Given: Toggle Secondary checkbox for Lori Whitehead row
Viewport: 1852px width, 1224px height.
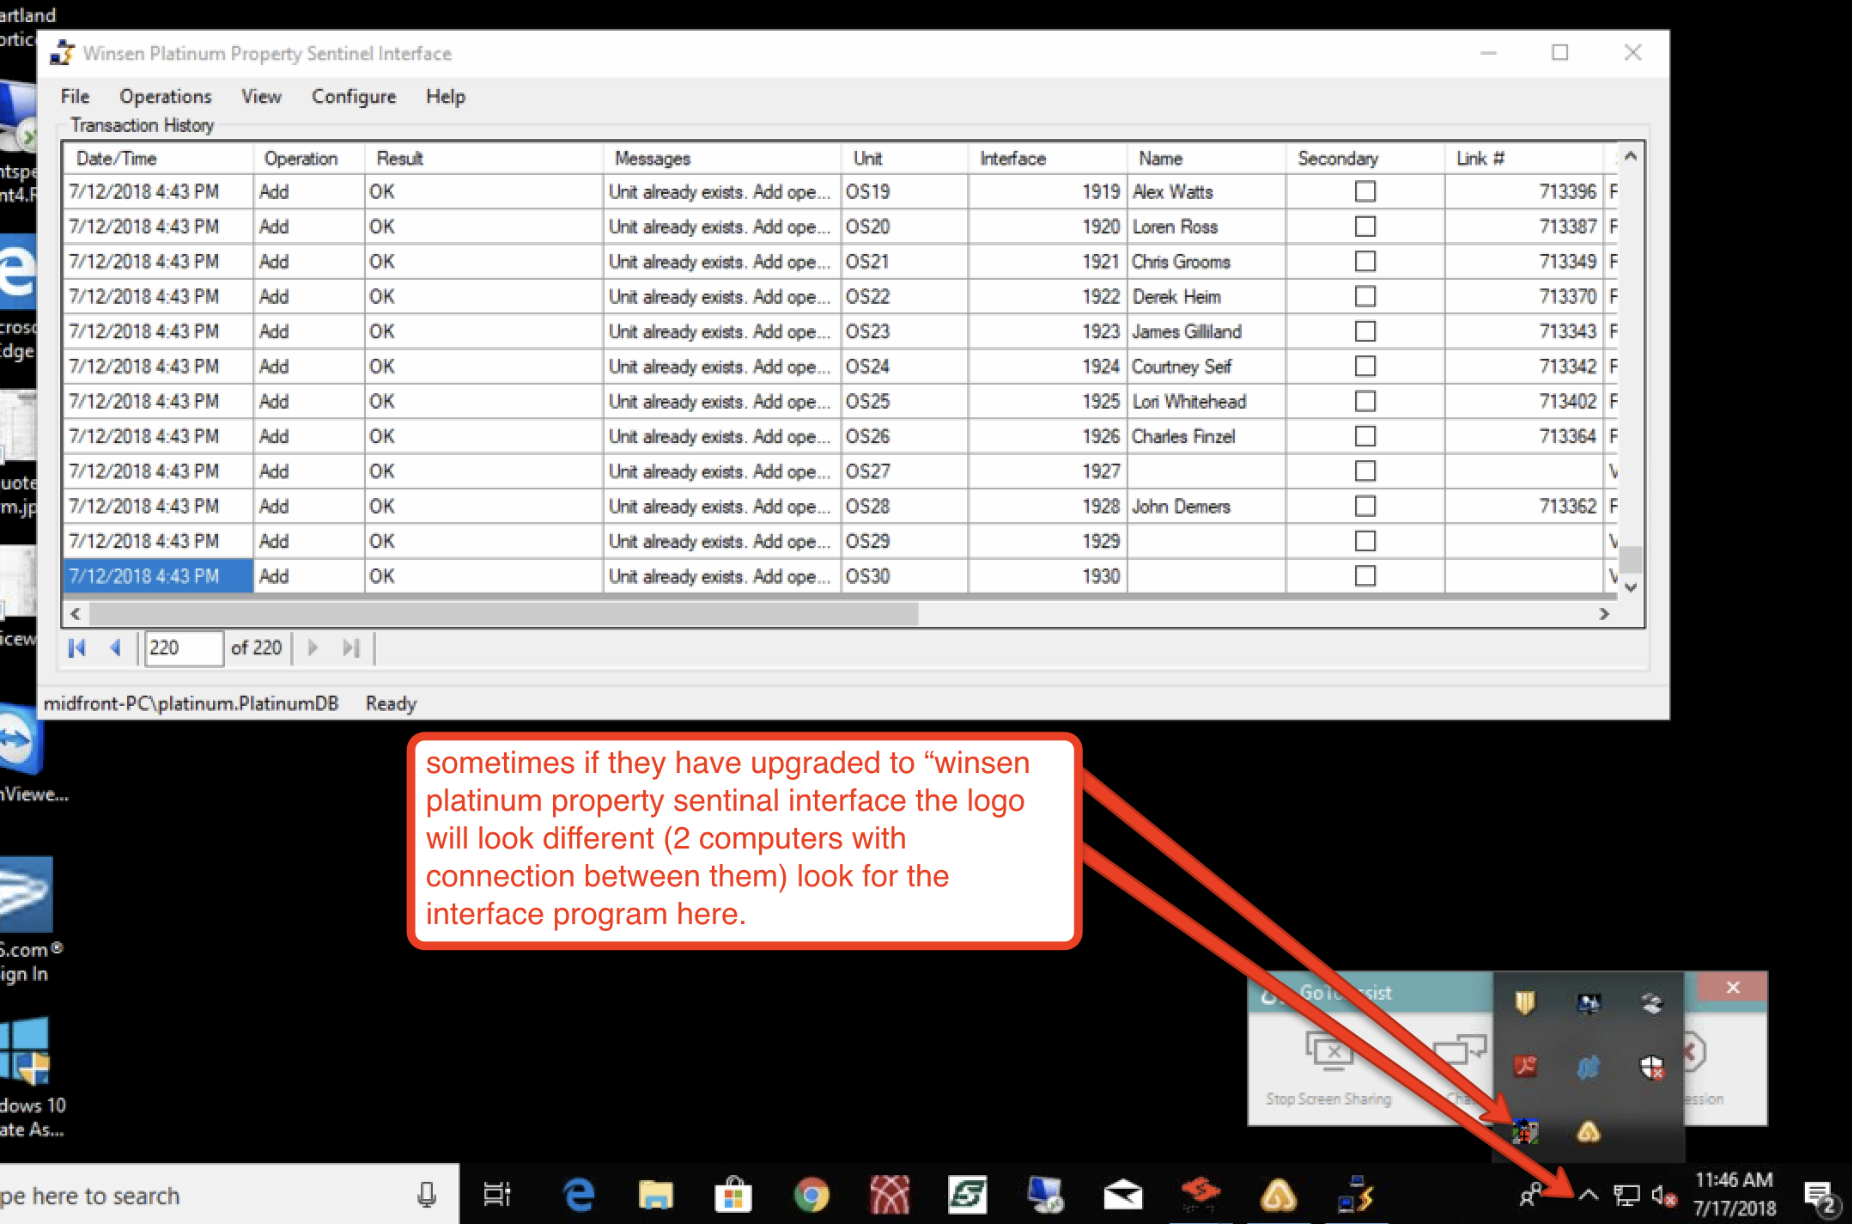Looking at the screenshot, I should point(1365,401).
